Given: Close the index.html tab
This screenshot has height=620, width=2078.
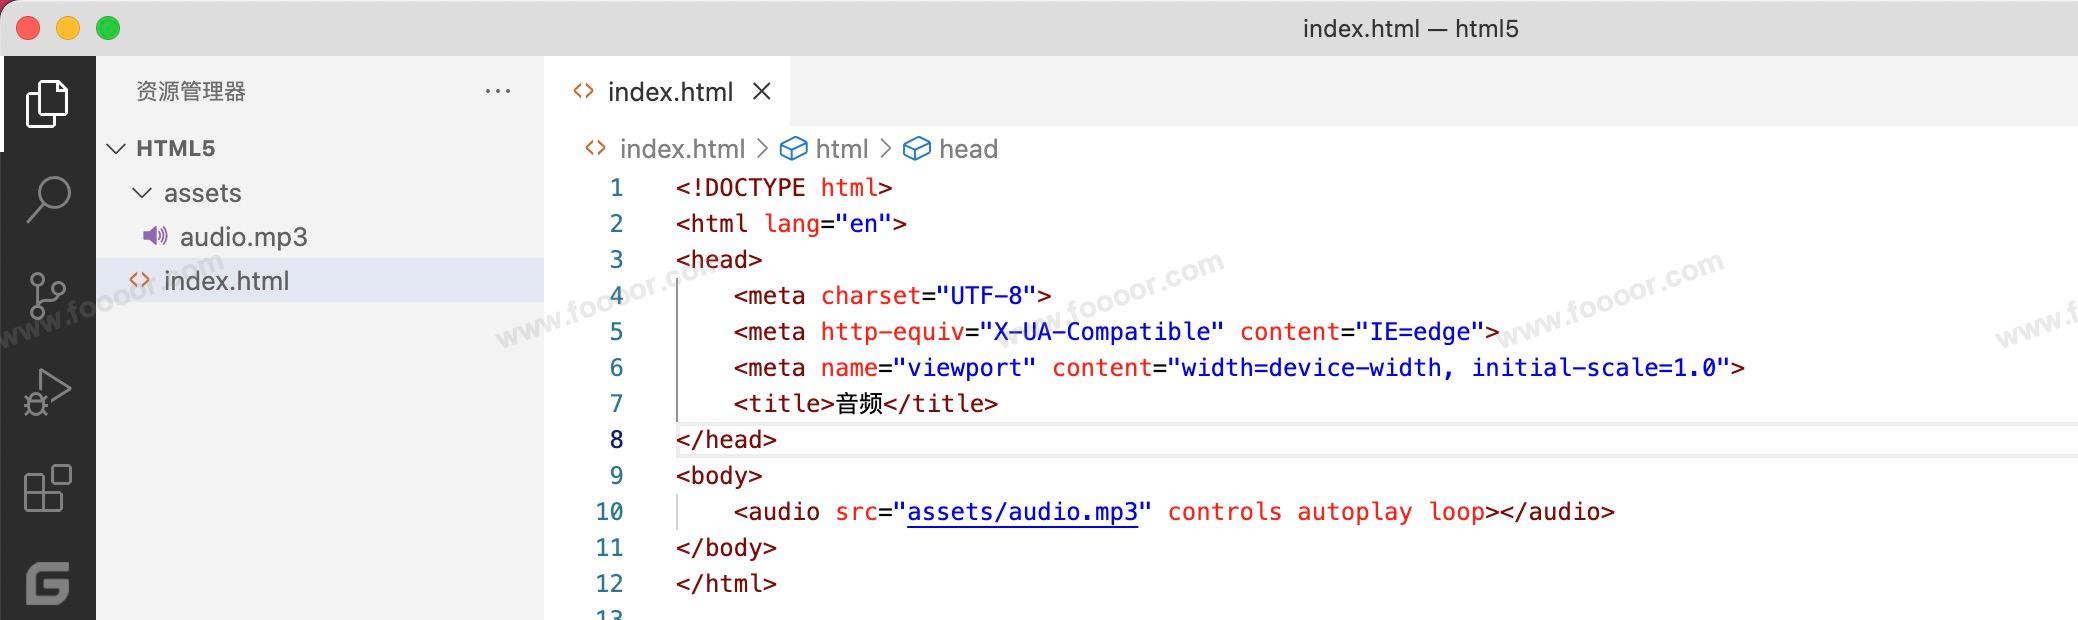Looking at the screenshot, I should tap(762, 91).
